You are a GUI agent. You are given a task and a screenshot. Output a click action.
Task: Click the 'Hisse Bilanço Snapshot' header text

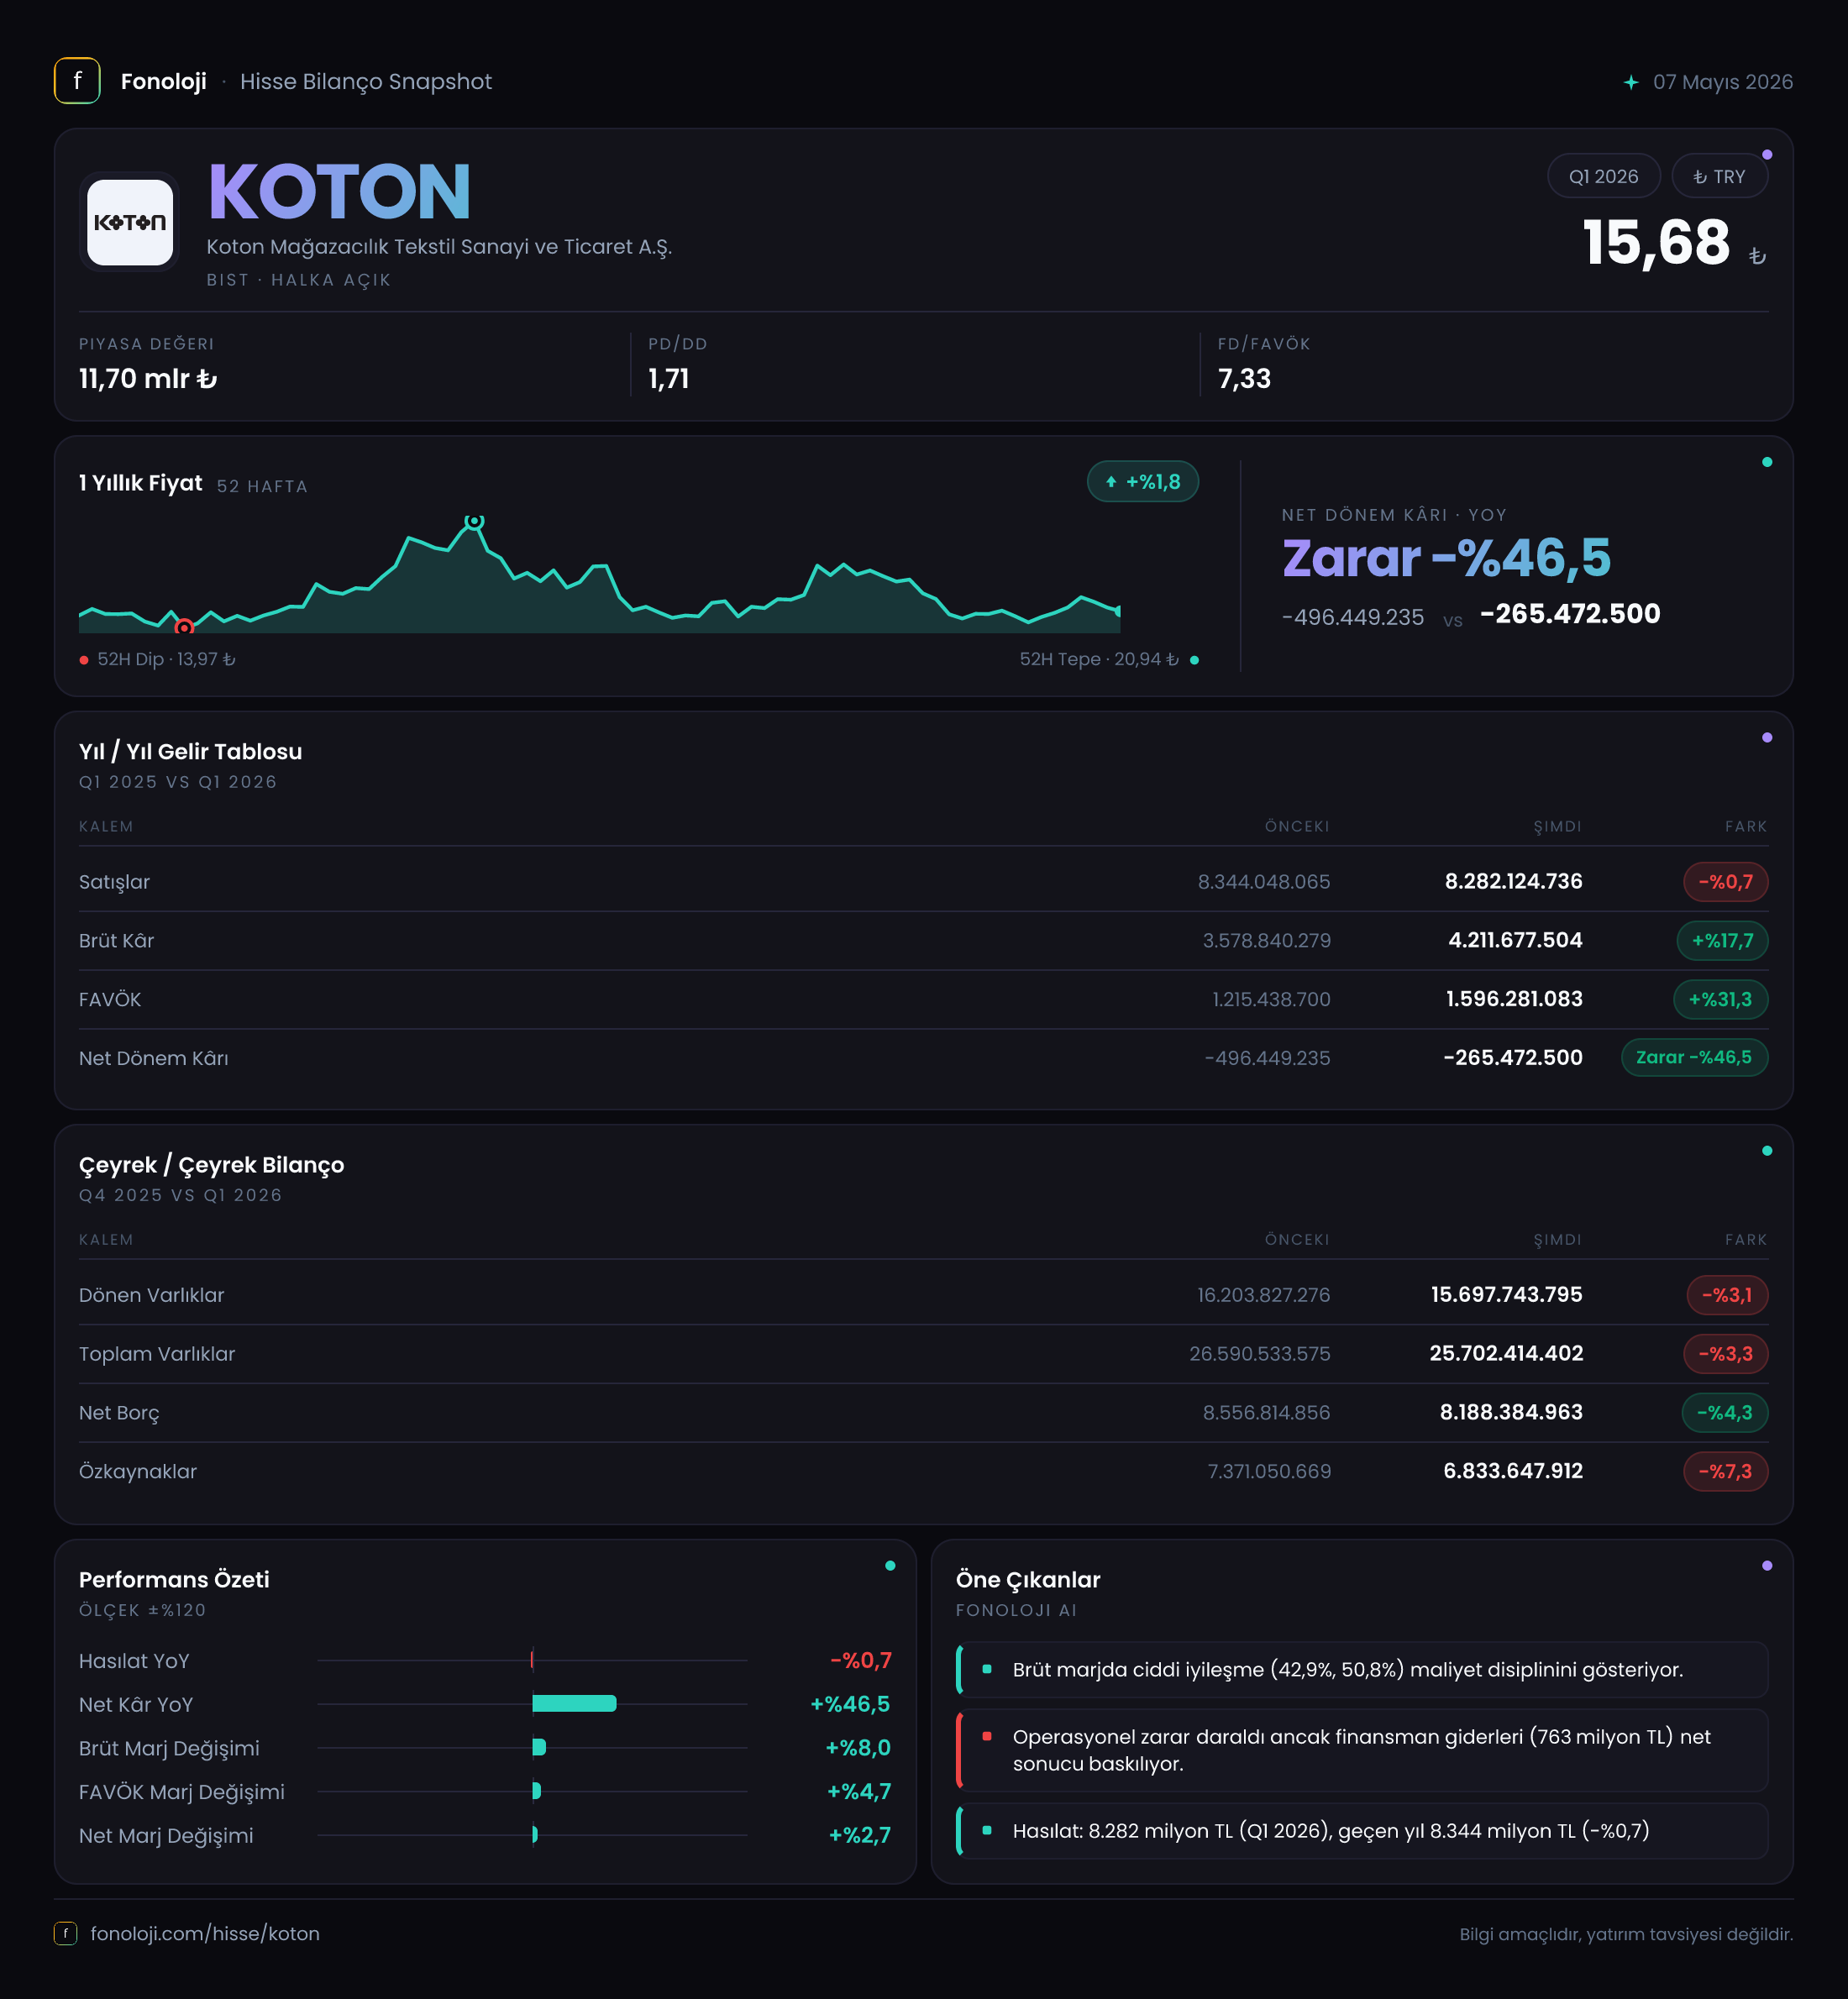point(366,82)
